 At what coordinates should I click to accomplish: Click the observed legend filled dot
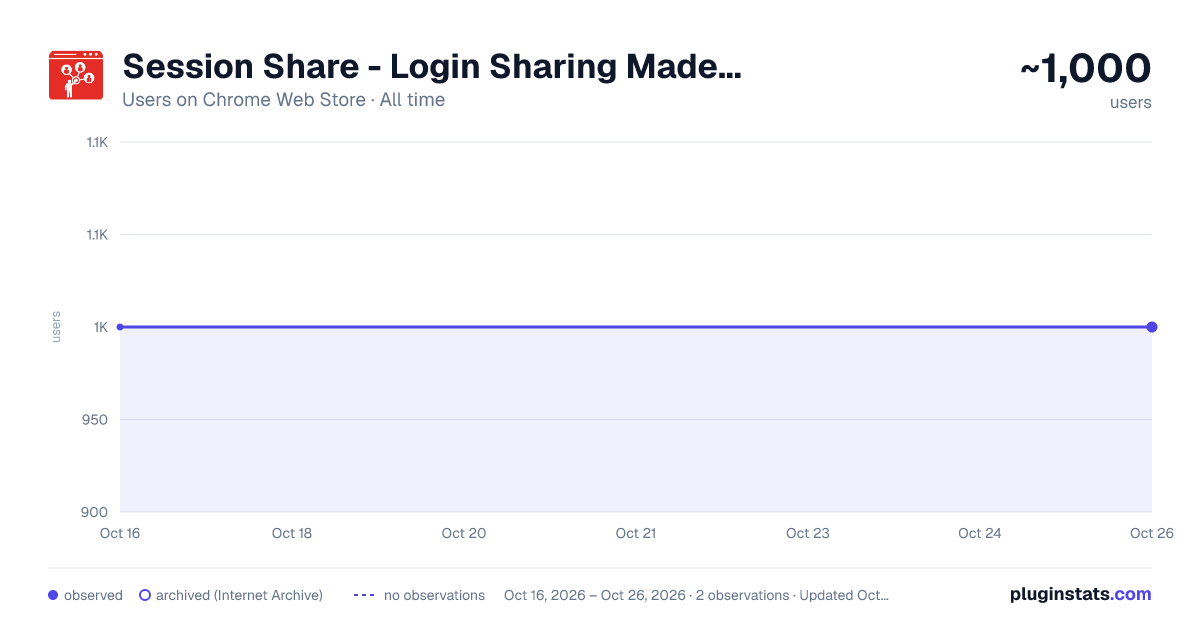(53, 595)
